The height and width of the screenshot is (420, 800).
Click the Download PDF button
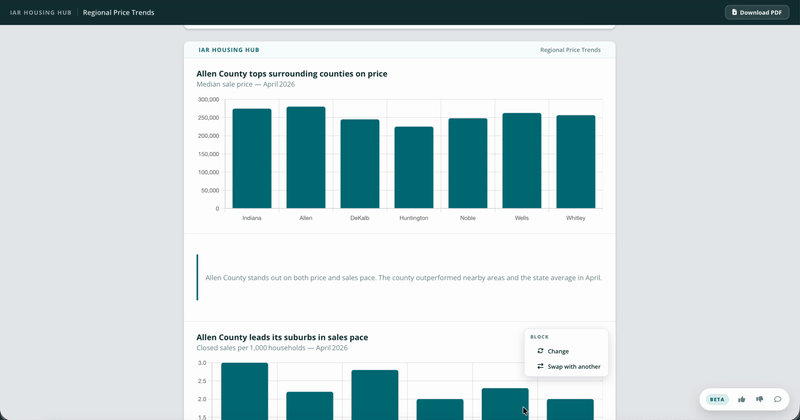click(757, 12)
